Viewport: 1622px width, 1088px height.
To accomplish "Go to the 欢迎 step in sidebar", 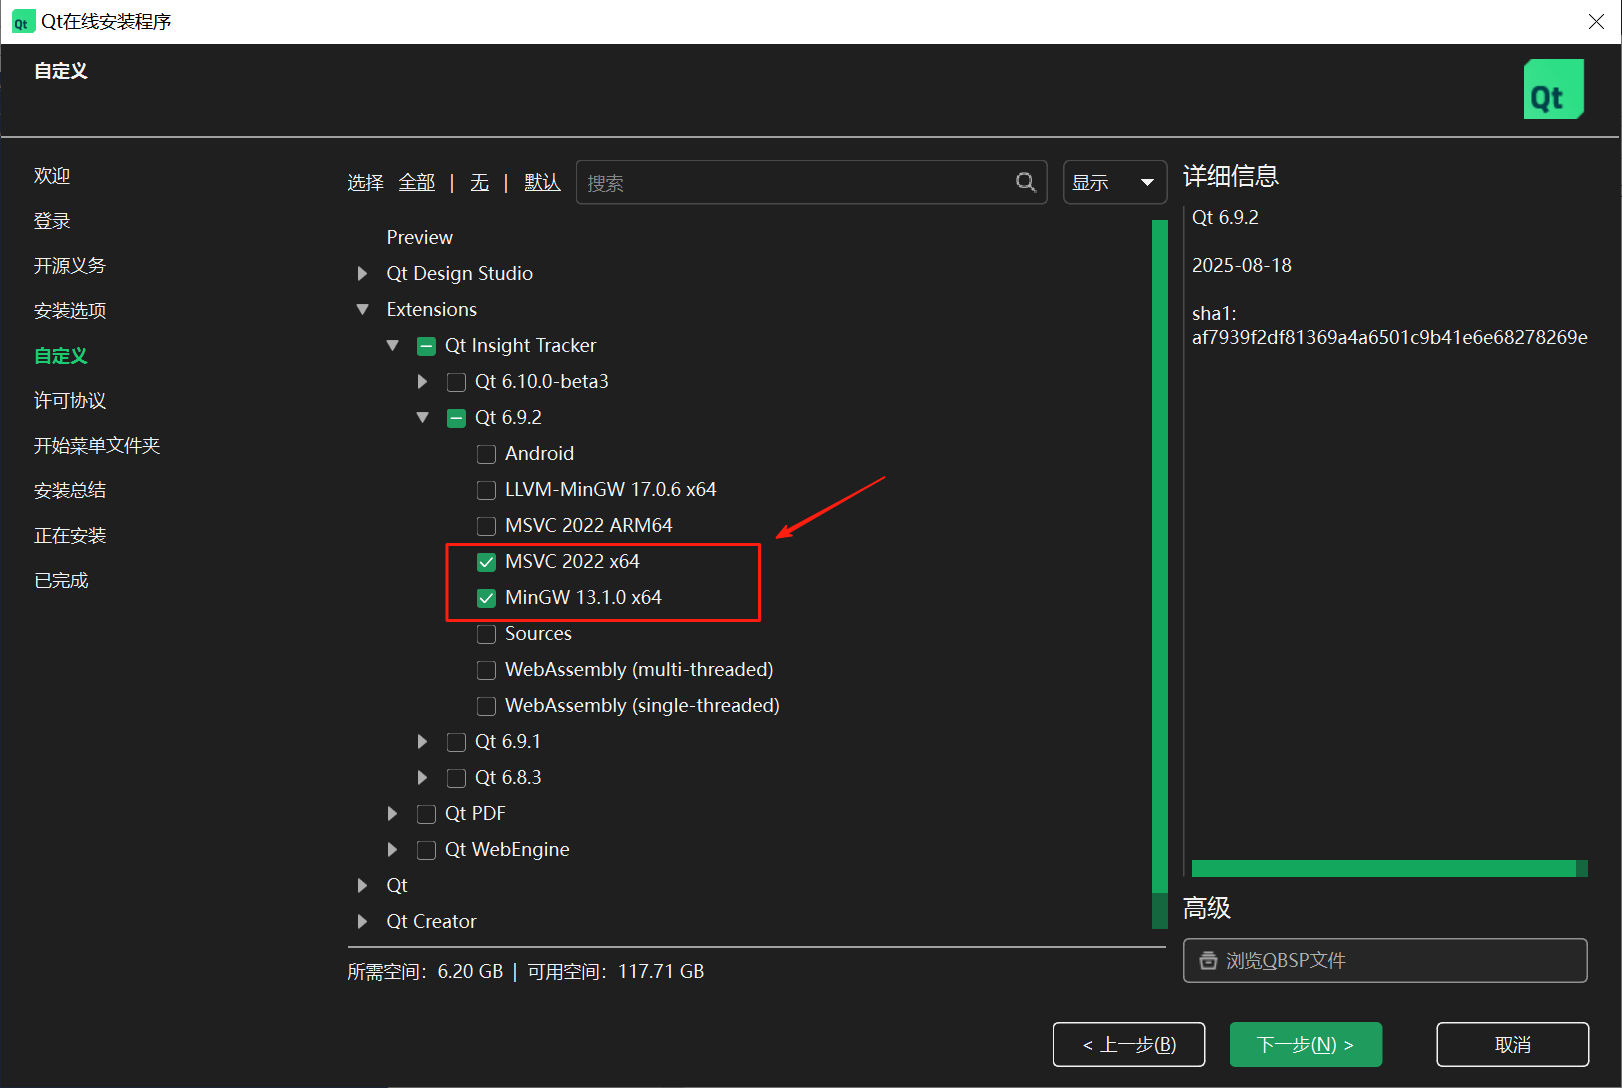I will coord(52,176).
